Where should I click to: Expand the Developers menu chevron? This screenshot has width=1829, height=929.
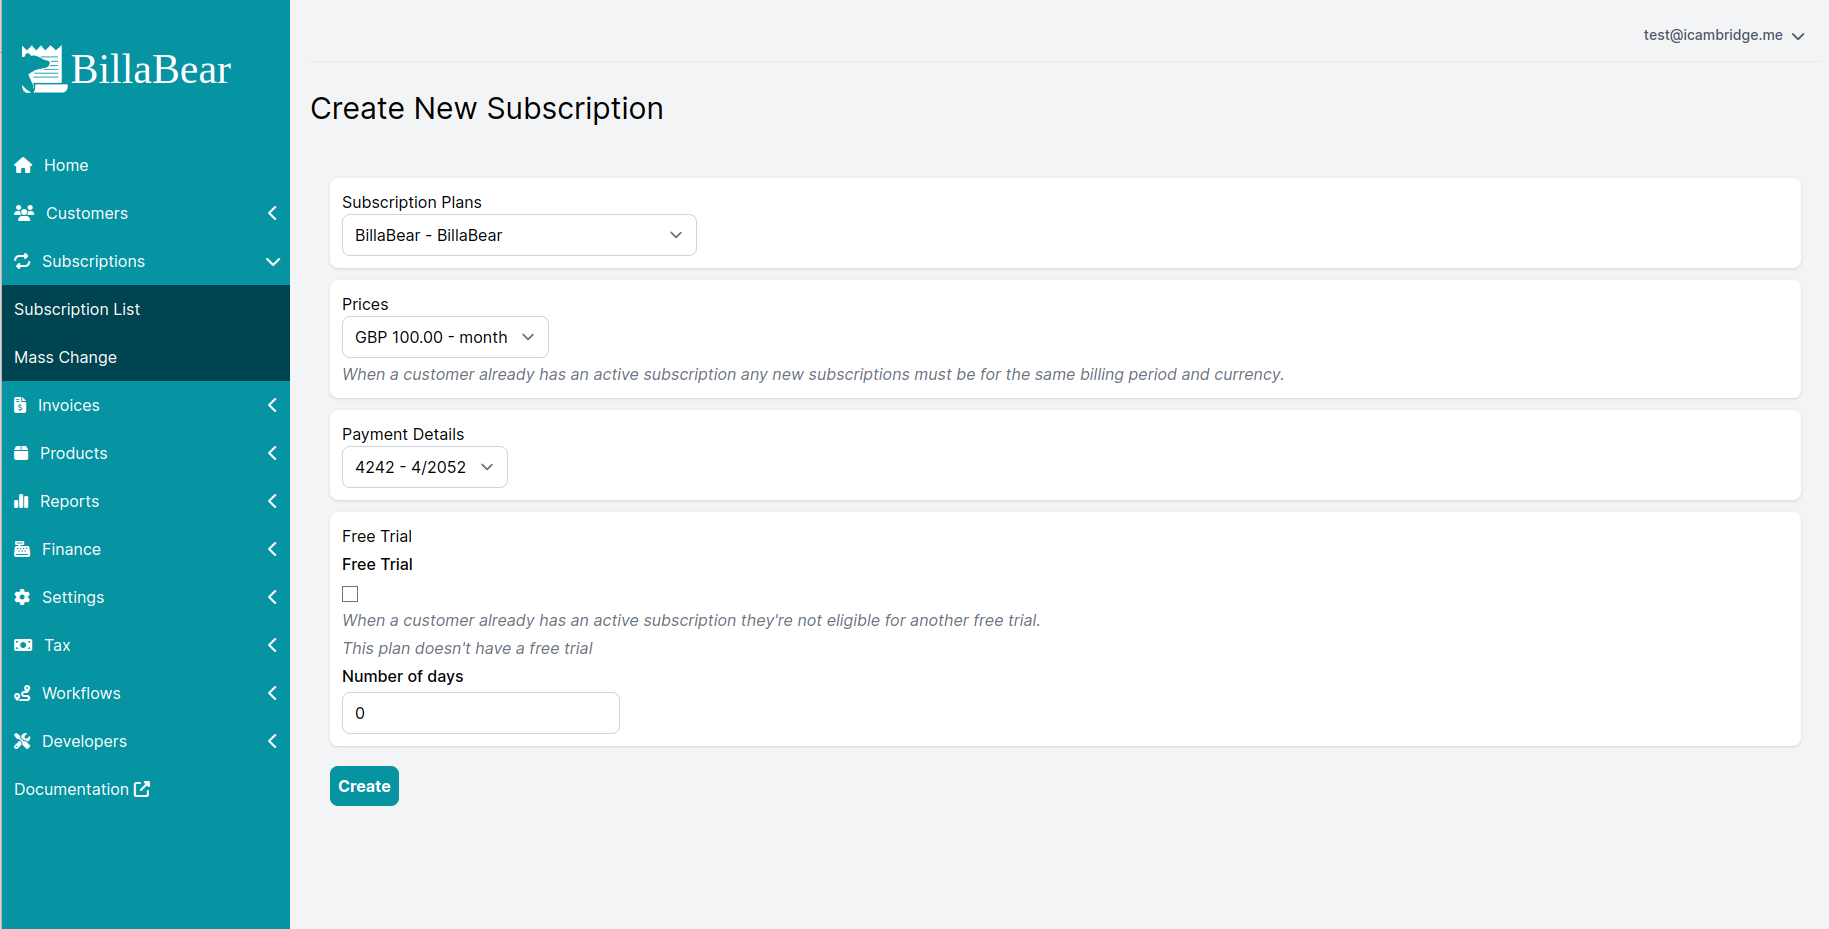point(272,741)
